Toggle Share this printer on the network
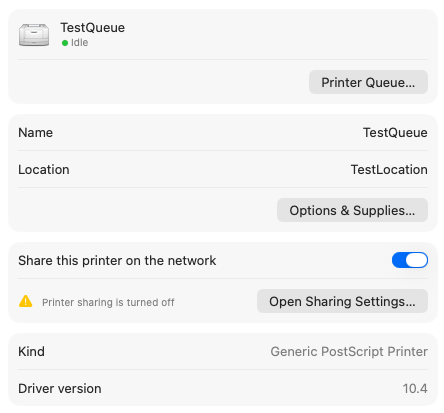 click(x=410, y=260)
